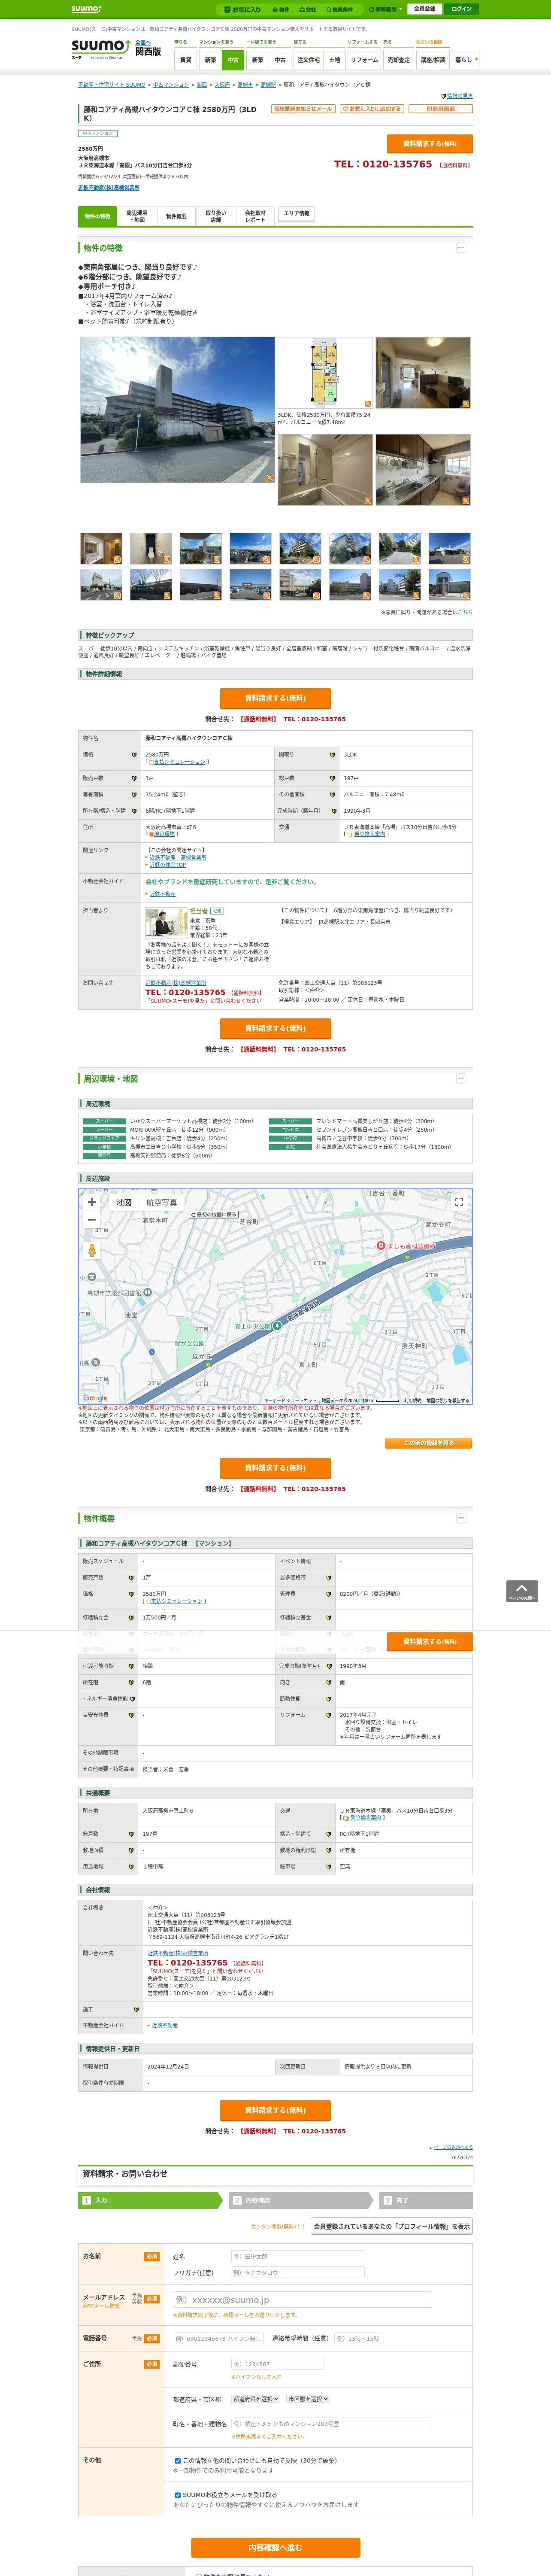The width and height of the screenshot is (551, 2576).
Task: Click the 会員登録 button in the top bar
Action: [425, 9]
